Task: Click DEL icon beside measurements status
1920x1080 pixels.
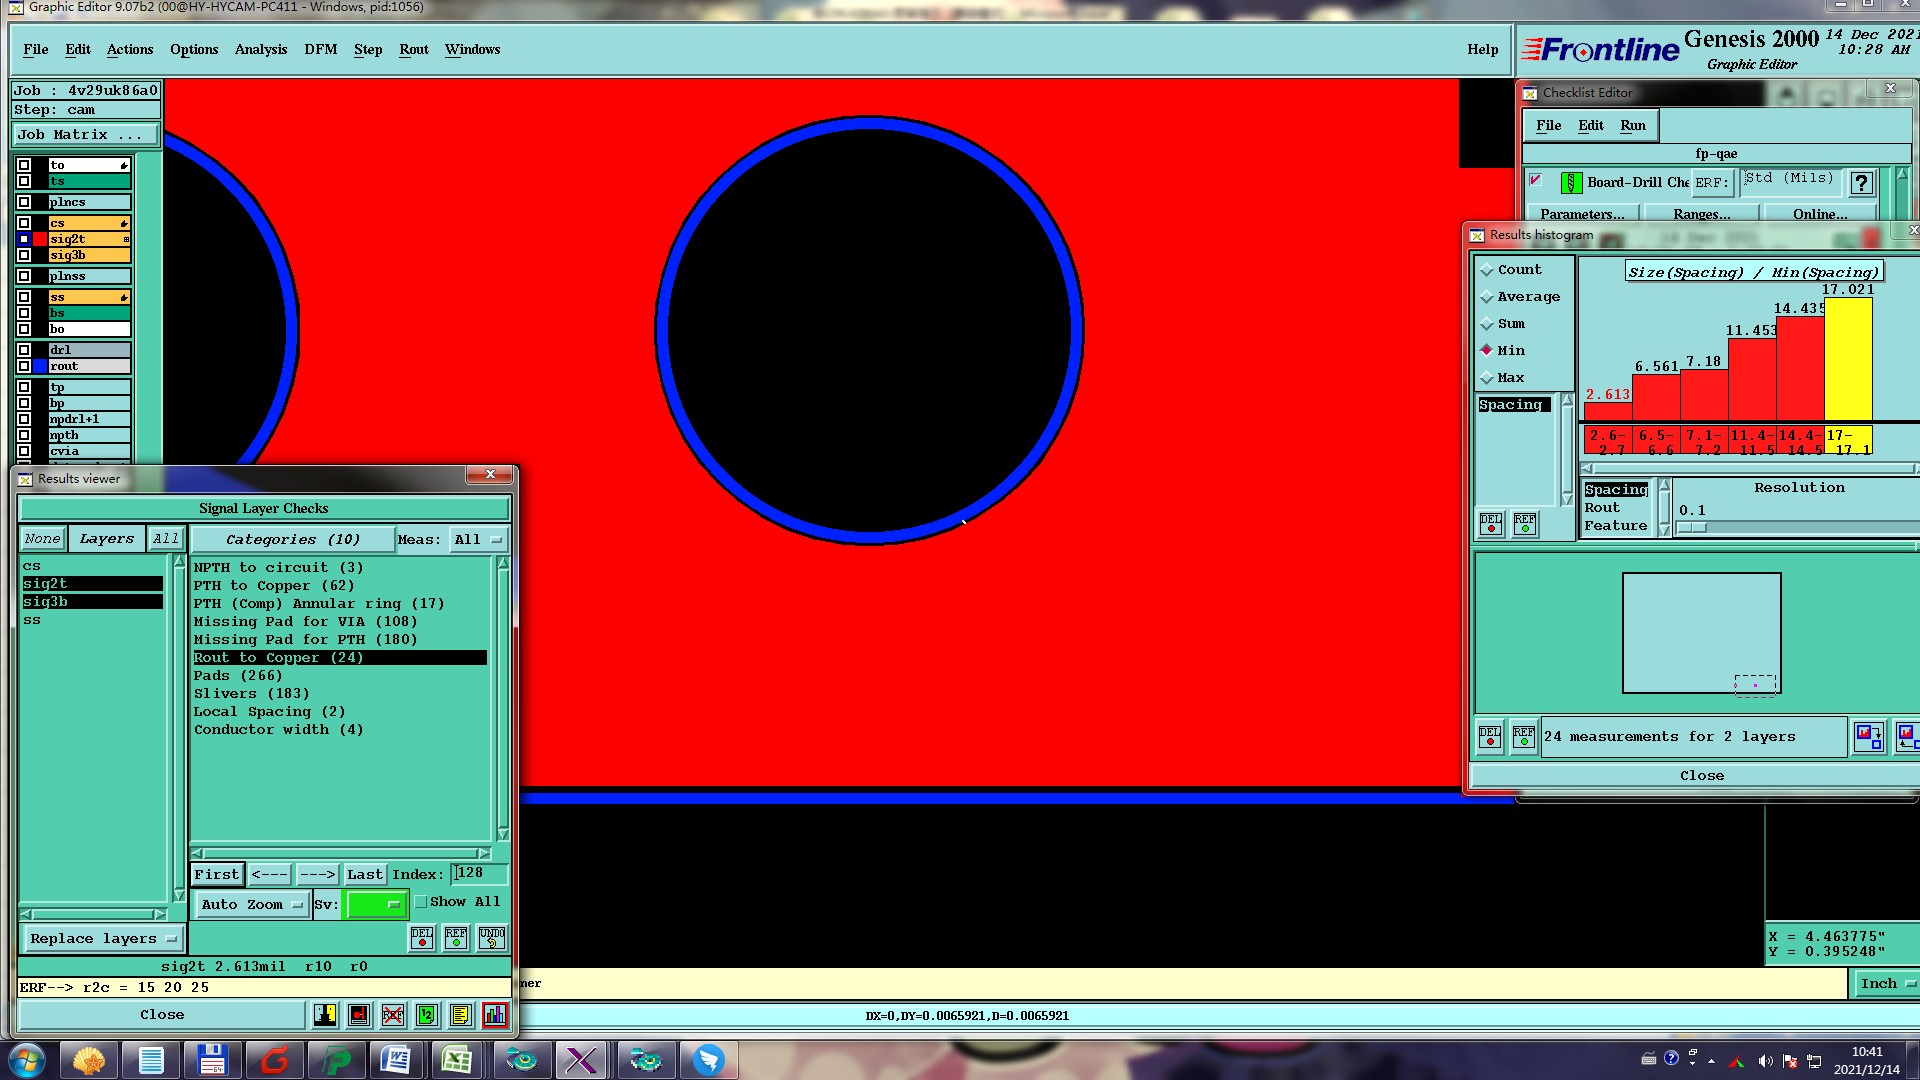Action: (1490, 737)
